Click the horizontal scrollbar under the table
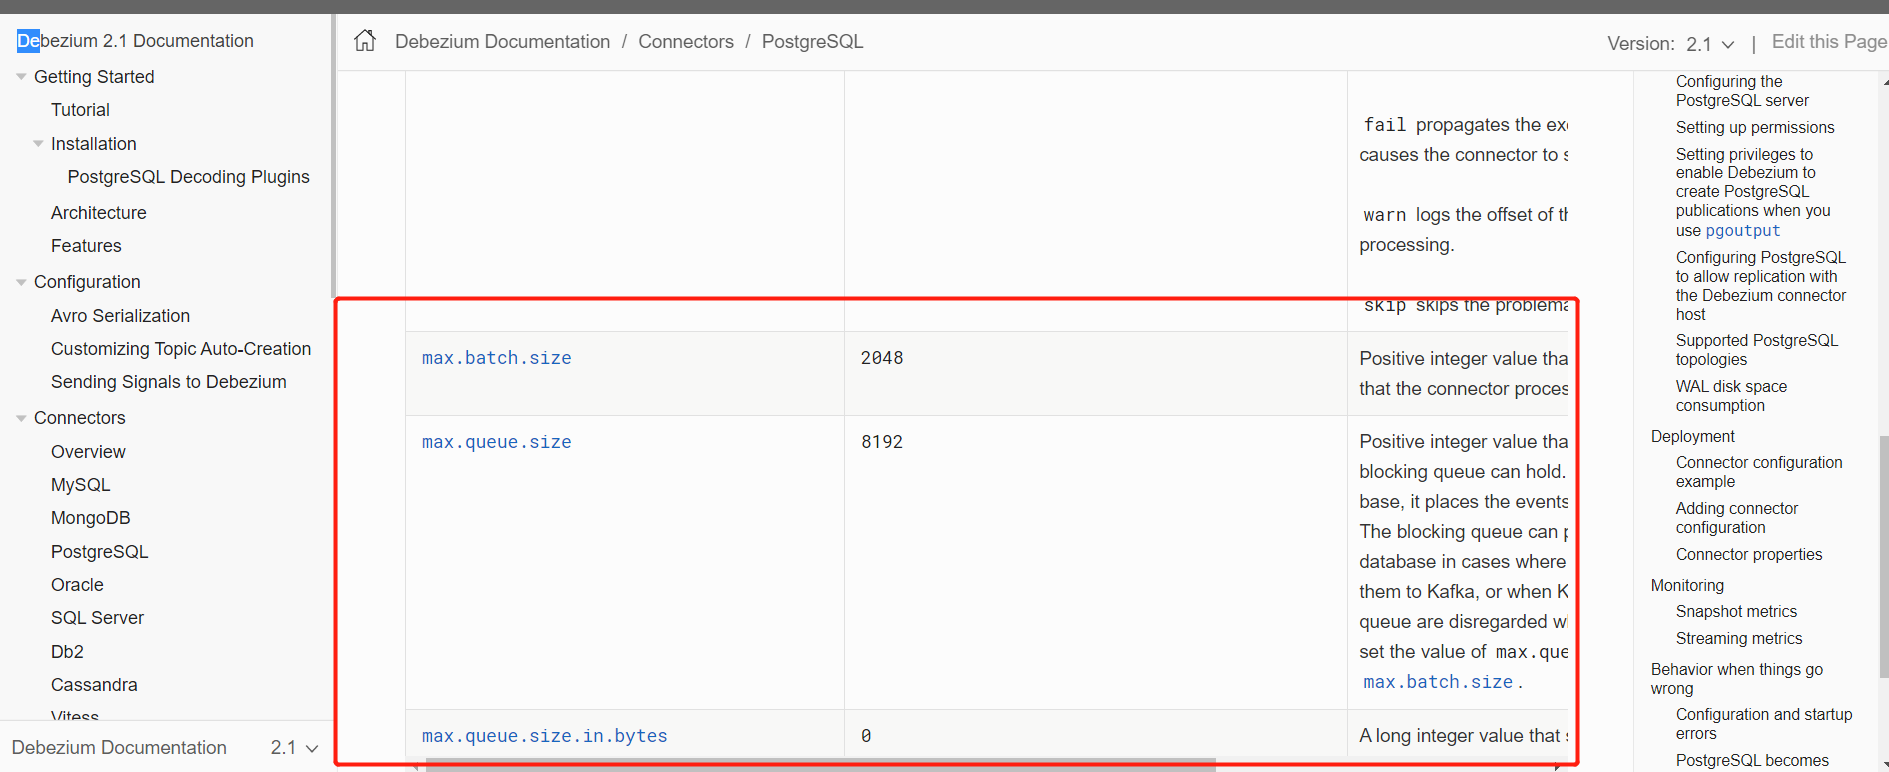Screen dimensions: 1889x772 [x=820, y=765]
